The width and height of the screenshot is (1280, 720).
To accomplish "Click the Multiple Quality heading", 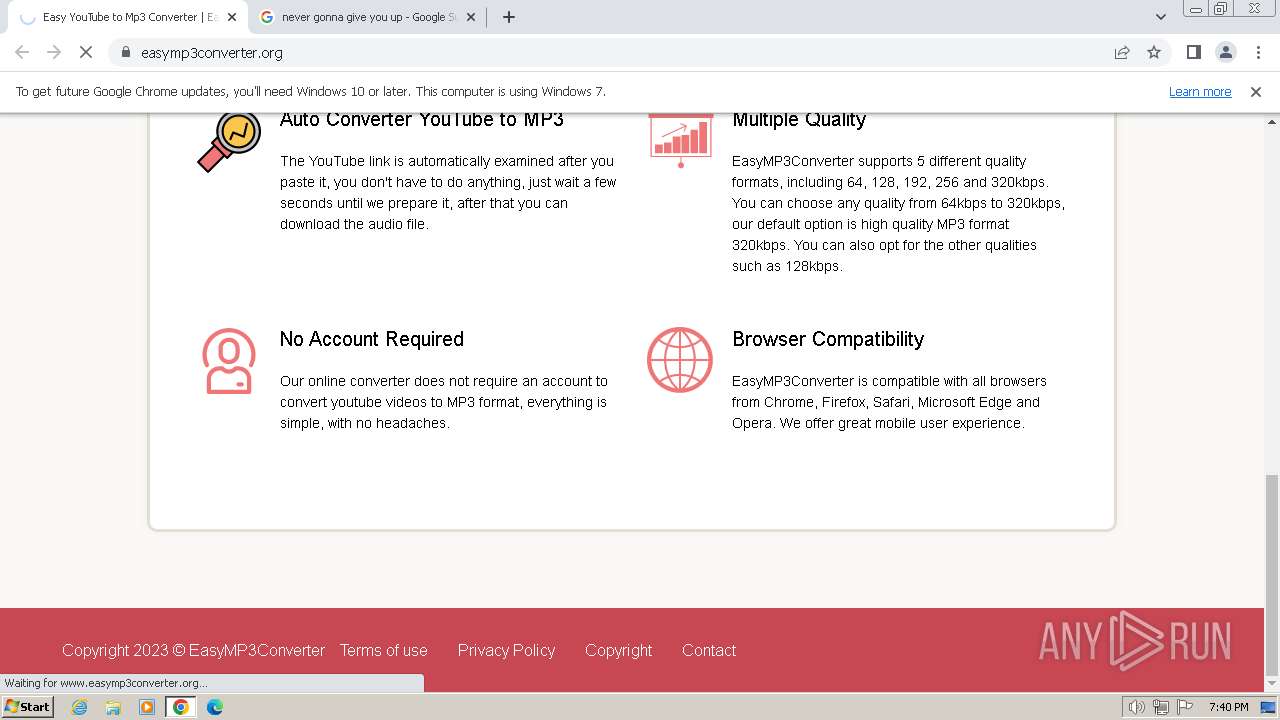I will (799, 119).
